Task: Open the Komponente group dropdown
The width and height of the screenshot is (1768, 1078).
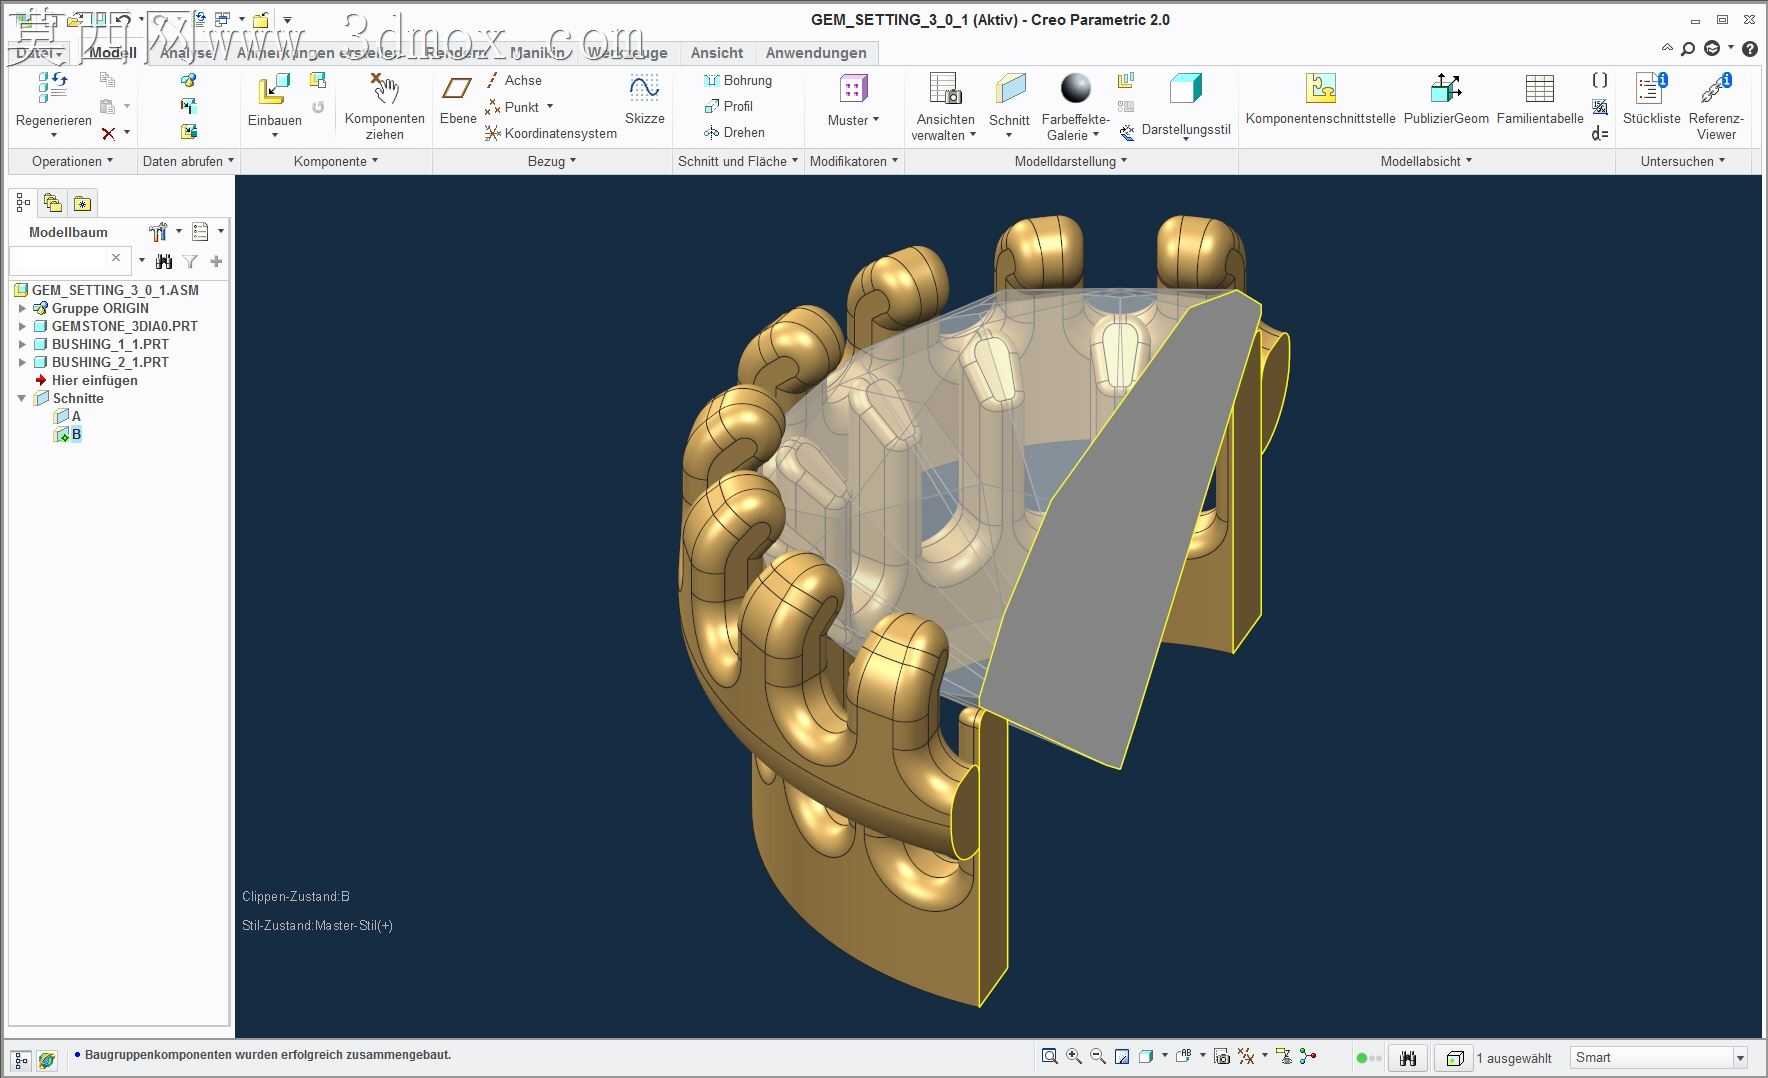Action: [336, 161]
